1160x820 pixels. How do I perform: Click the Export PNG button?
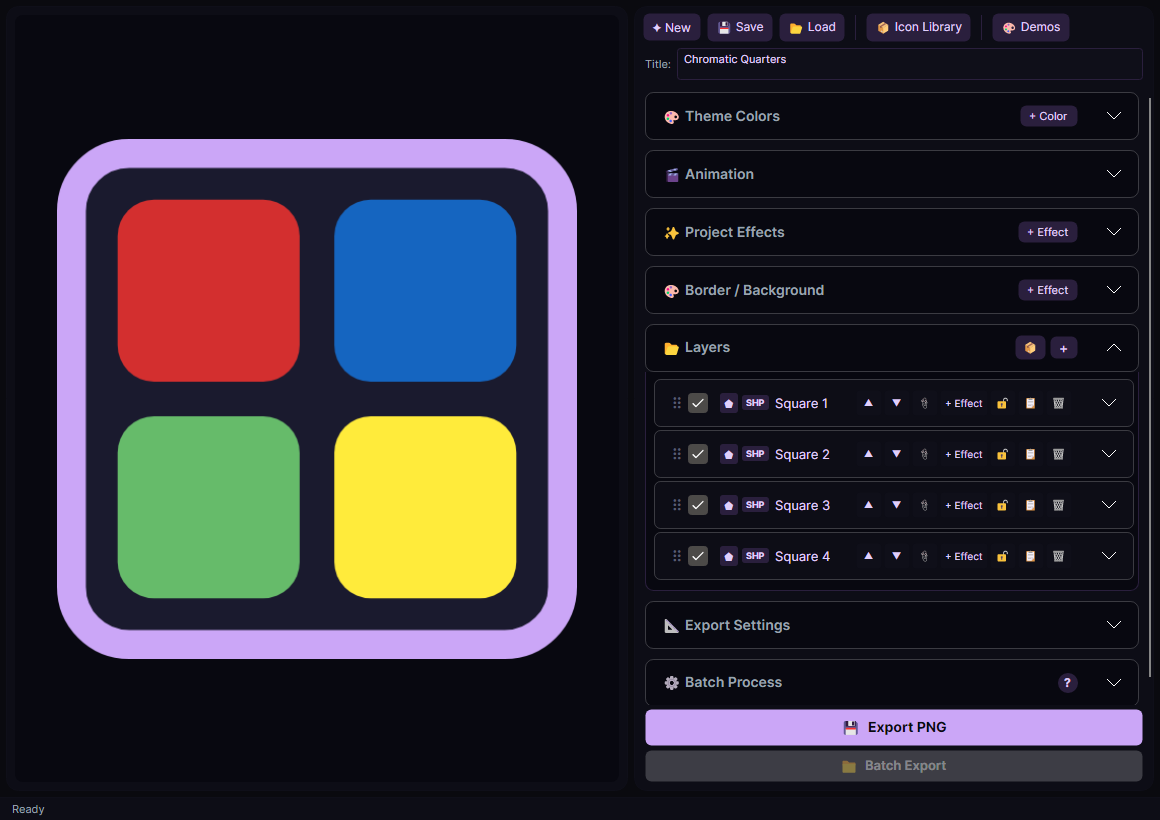coord(893,727)
